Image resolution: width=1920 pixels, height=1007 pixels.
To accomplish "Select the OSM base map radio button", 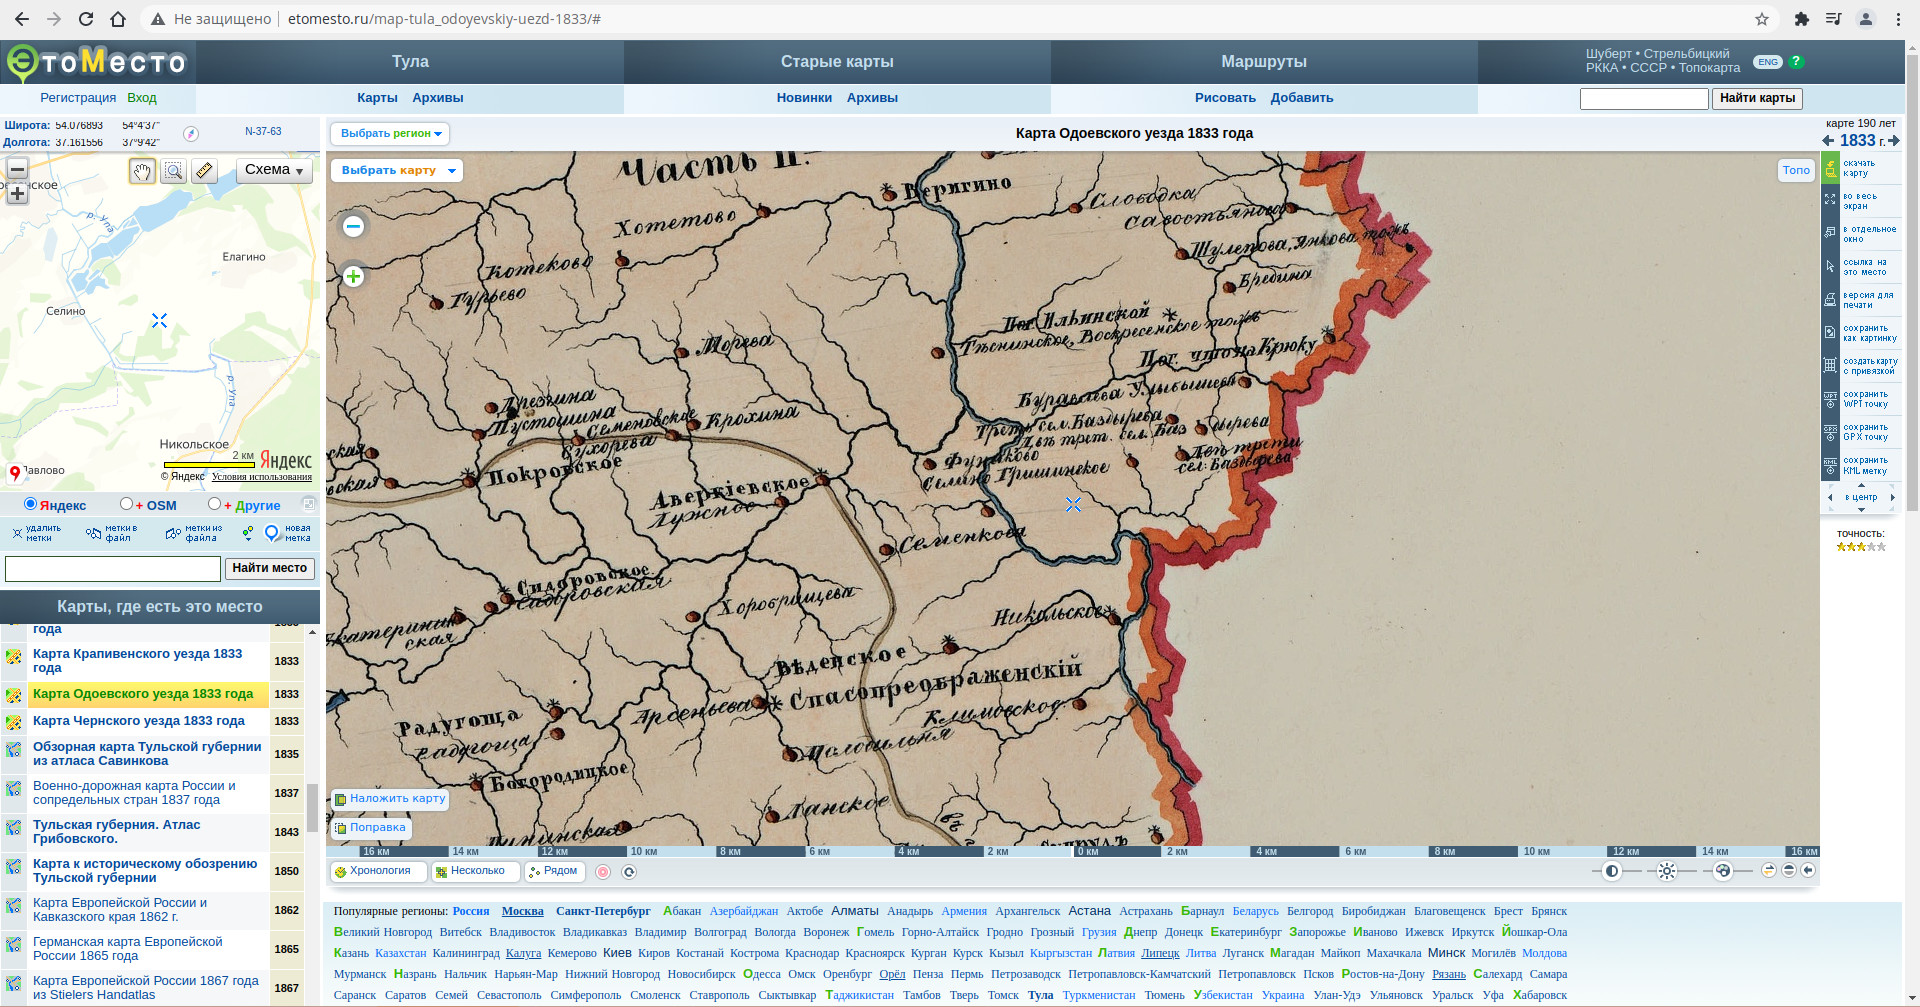I will coord(126,504).
